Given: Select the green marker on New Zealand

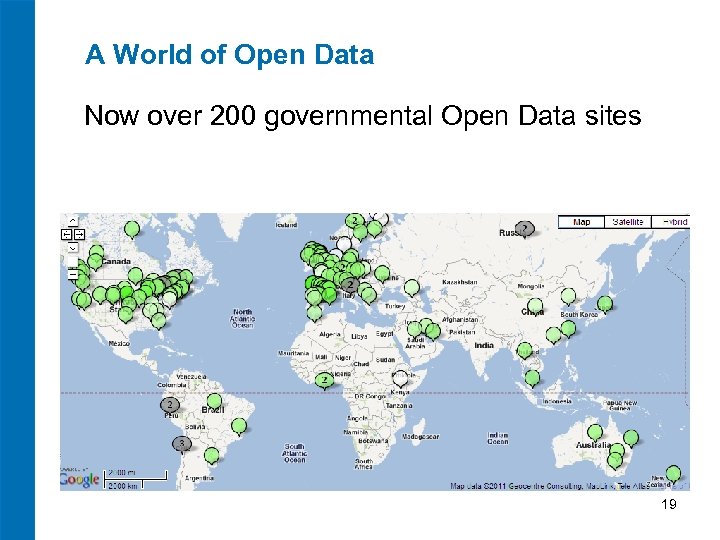Looking at the screenshot, I should pos(673,473).
